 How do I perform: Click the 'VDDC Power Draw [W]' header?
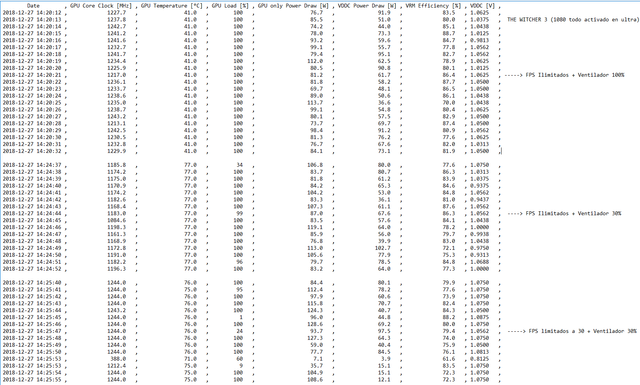pos(367,6)
